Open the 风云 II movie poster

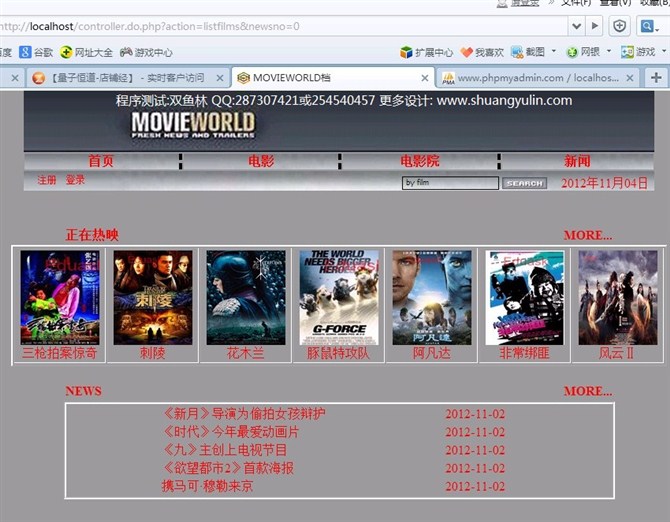click(618, 297)
